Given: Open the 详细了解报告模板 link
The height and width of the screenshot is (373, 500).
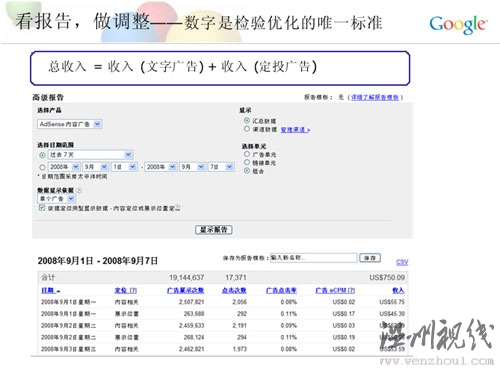Looking at the screenshot, I should click(x=375, y=97).
